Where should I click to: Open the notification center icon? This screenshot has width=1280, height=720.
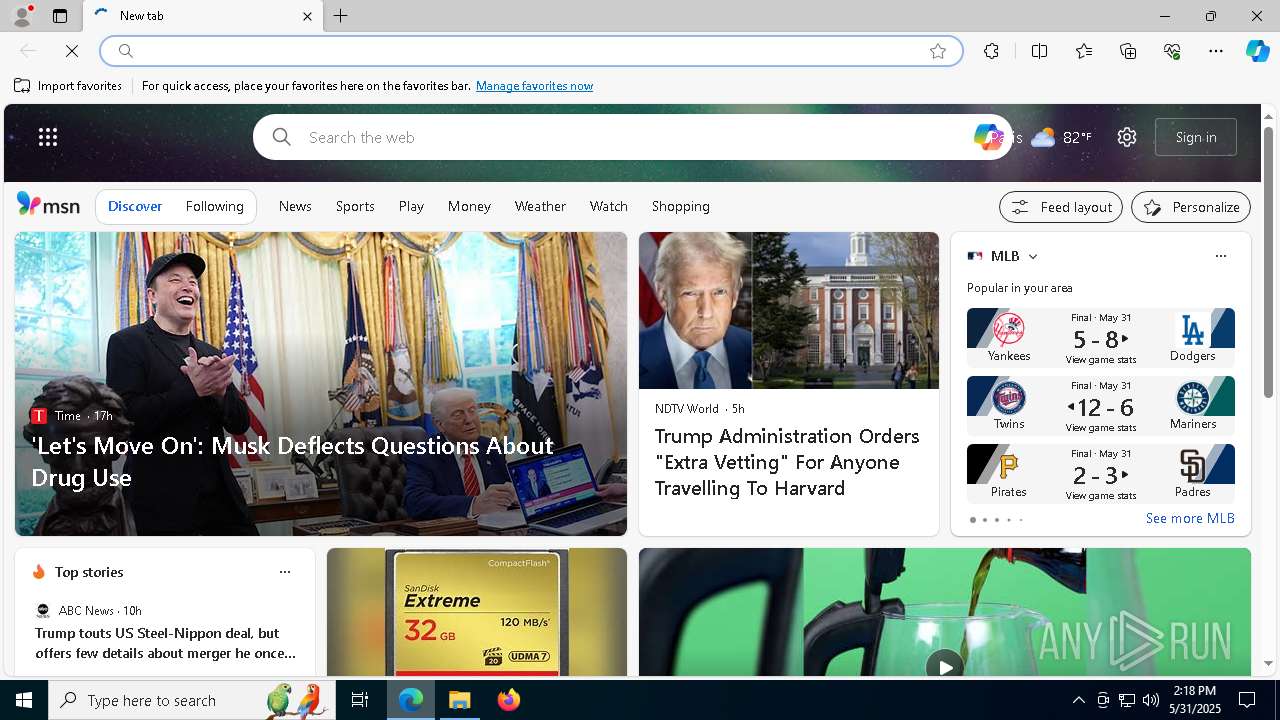click(1247, 700)
